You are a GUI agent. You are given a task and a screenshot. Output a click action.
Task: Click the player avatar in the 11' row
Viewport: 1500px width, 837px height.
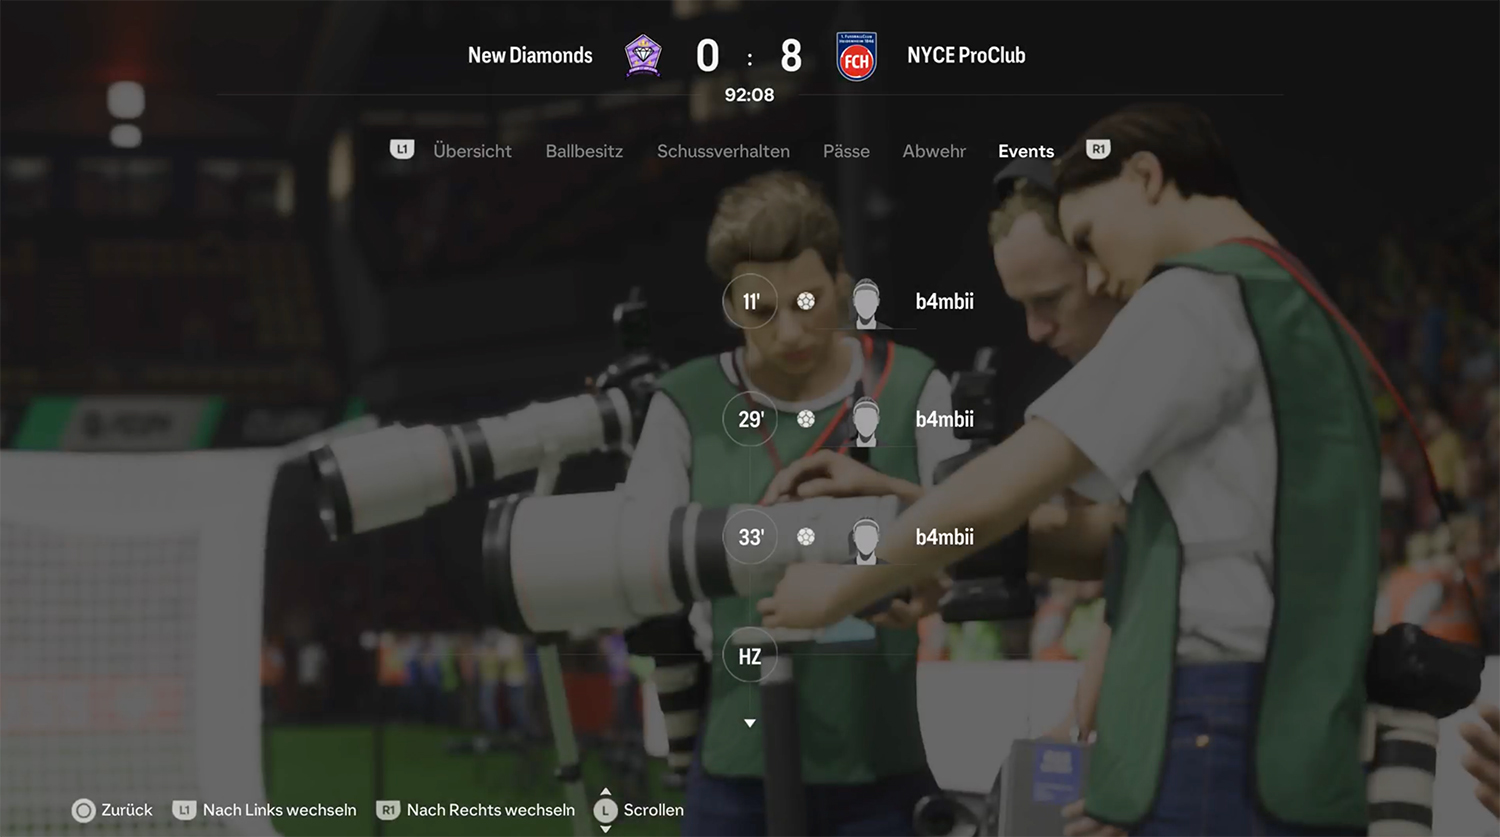coord(866,303)
